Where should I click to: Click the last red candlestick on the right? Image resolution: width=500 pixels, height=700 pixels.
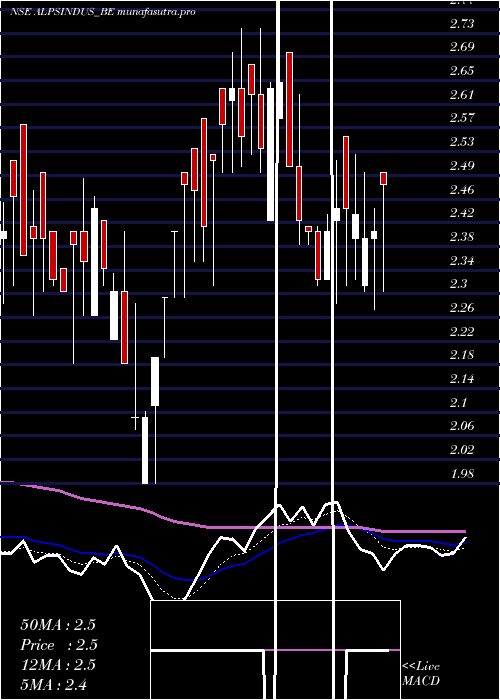[x=383, y=178]
